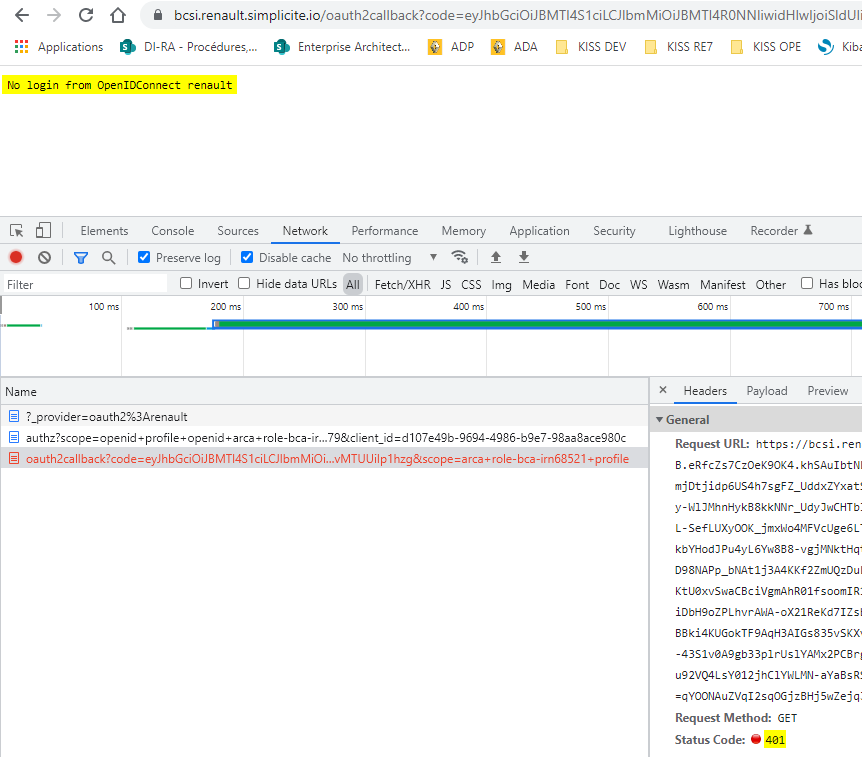Image resolution: width=862 pixels, height=757 pixels.
Task: Uncheck the Disable cache checkbox
Action: (247, 257)
